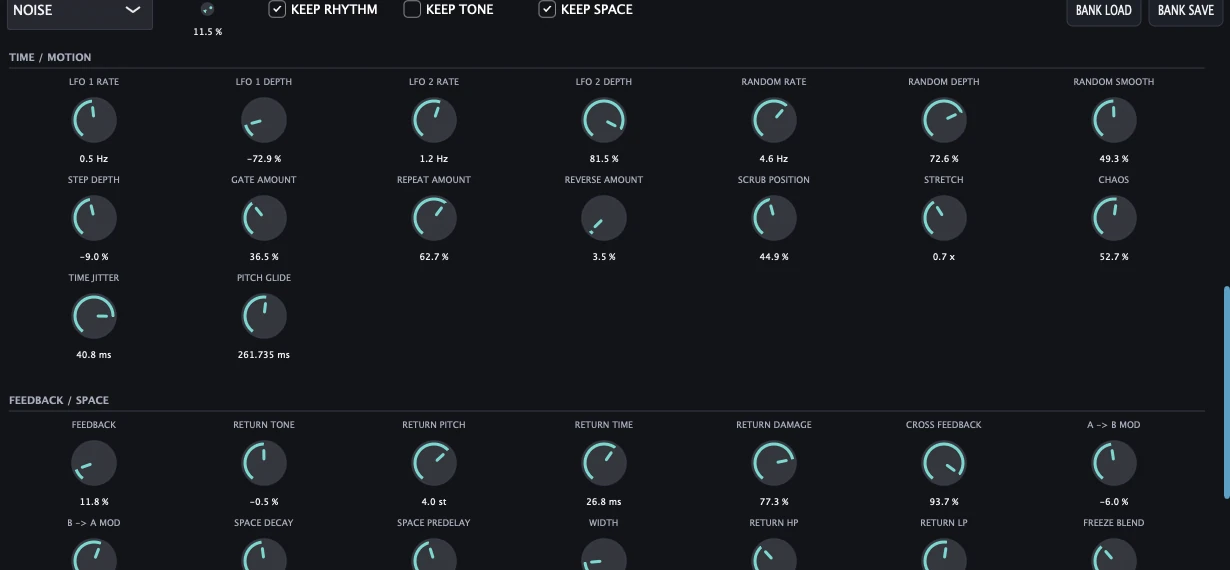Click the RANDOM DEPTH knob

(944, 120)
